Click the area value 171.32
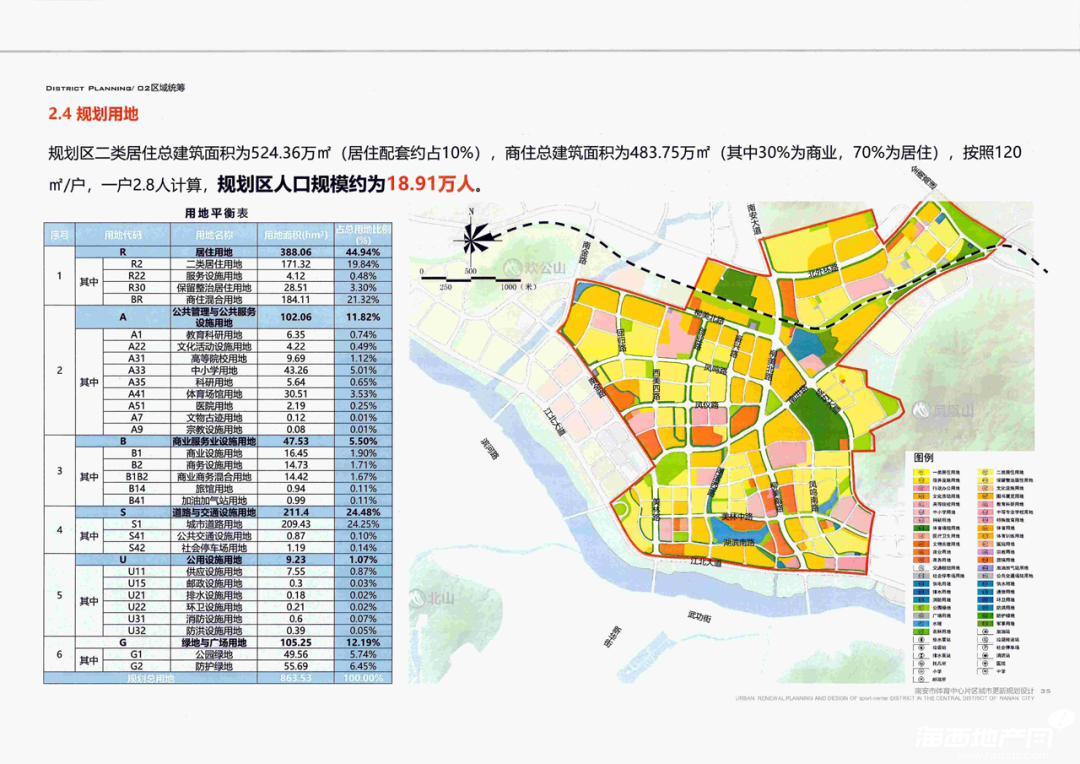 coord(295,264)
